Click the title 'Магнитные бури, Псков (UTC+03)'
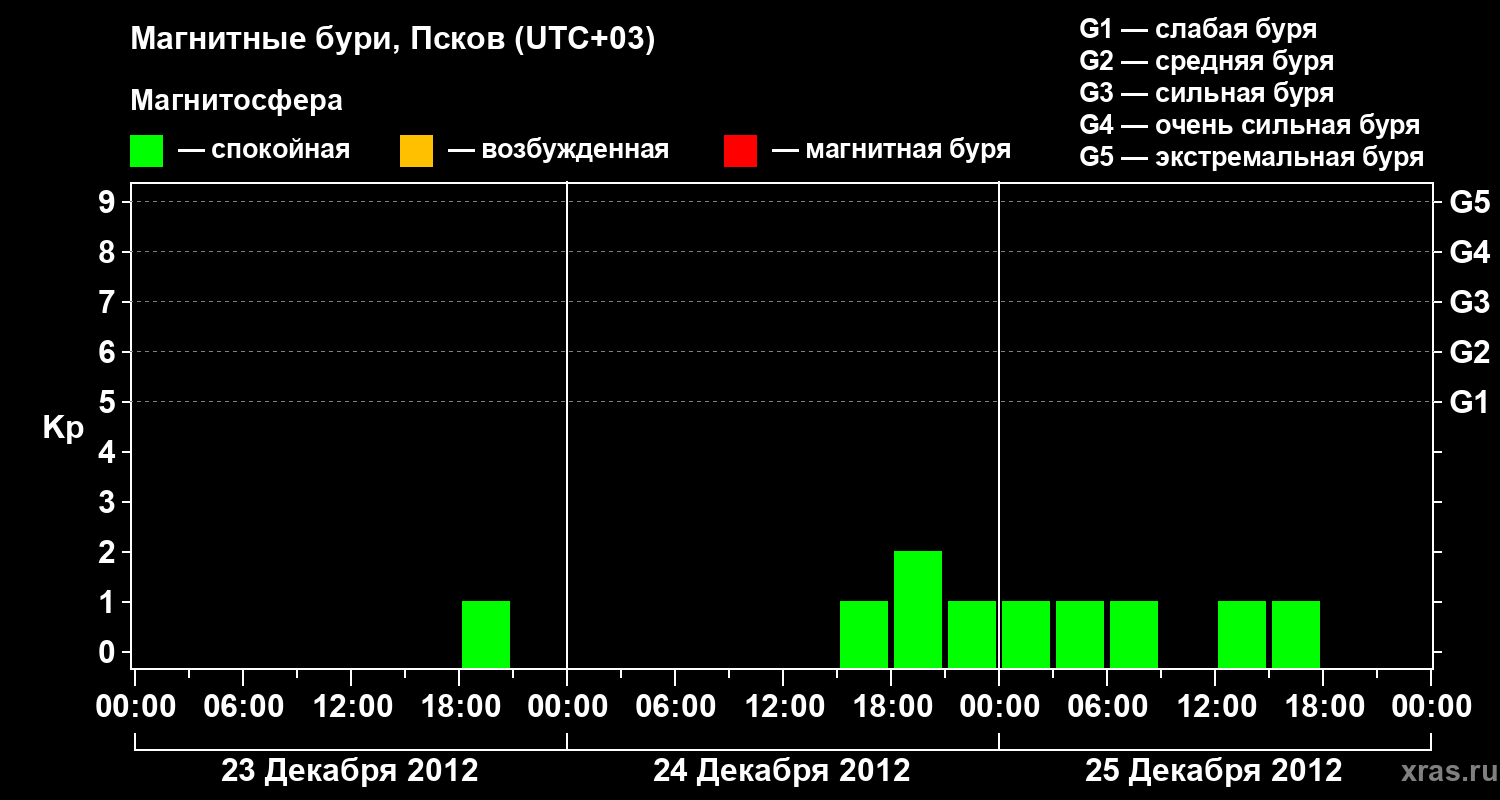The width and height of the screenshot is (1500, 800). [x=393, y=40]
